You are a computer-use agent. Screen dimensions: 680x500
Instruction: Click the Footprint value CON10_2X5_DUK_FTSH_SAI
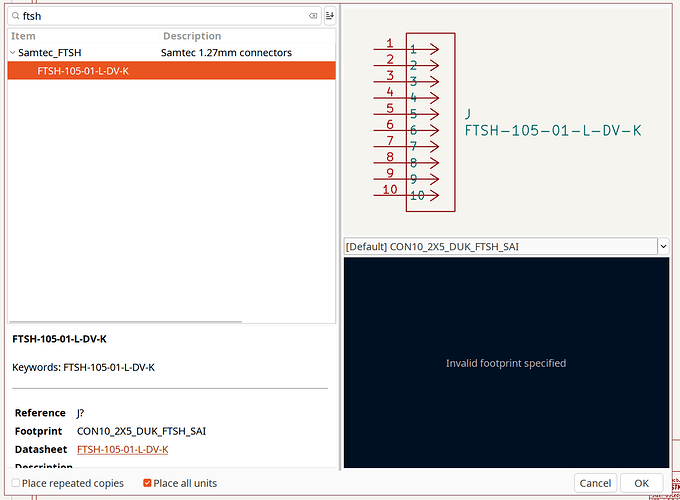141,431
